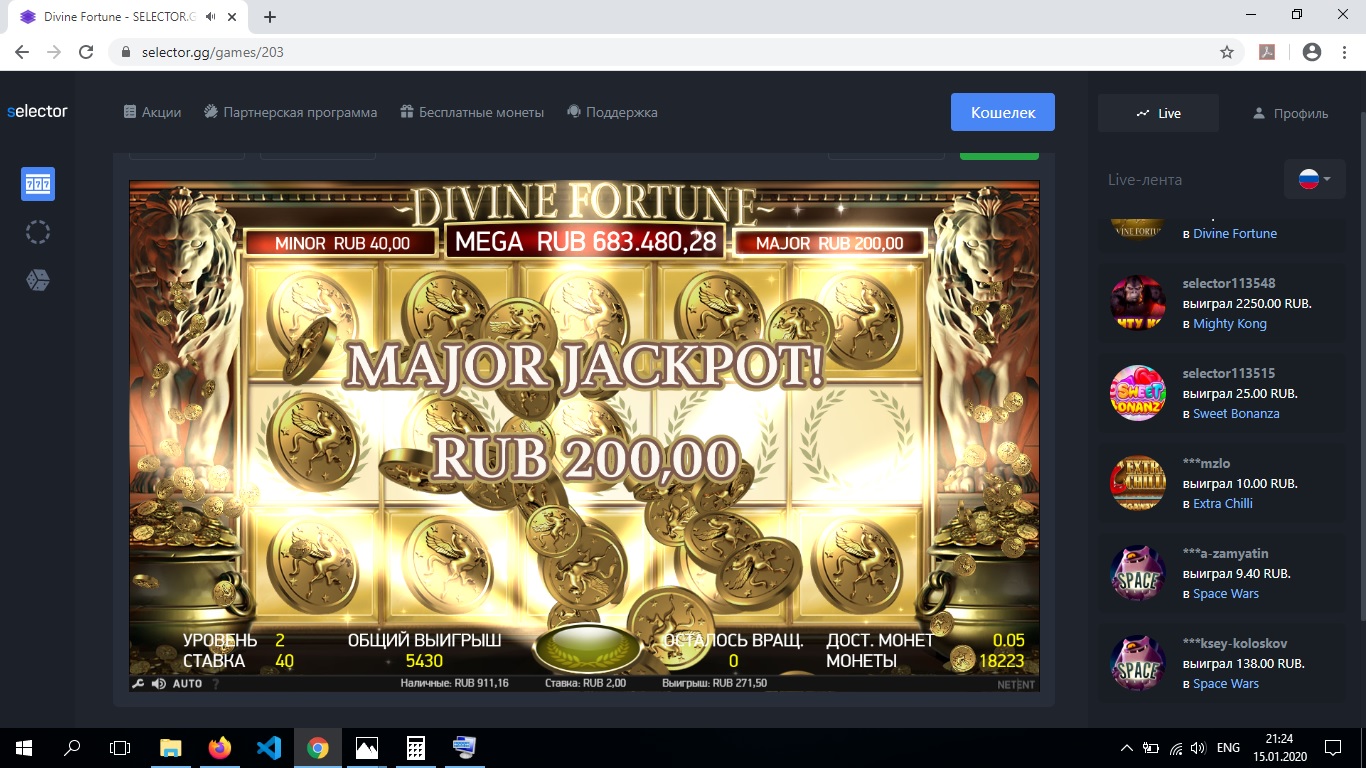Switch to the Профиль tab
Image resolution: width=1366 pixels, height=768 pixels.
tap(1290, 113)
